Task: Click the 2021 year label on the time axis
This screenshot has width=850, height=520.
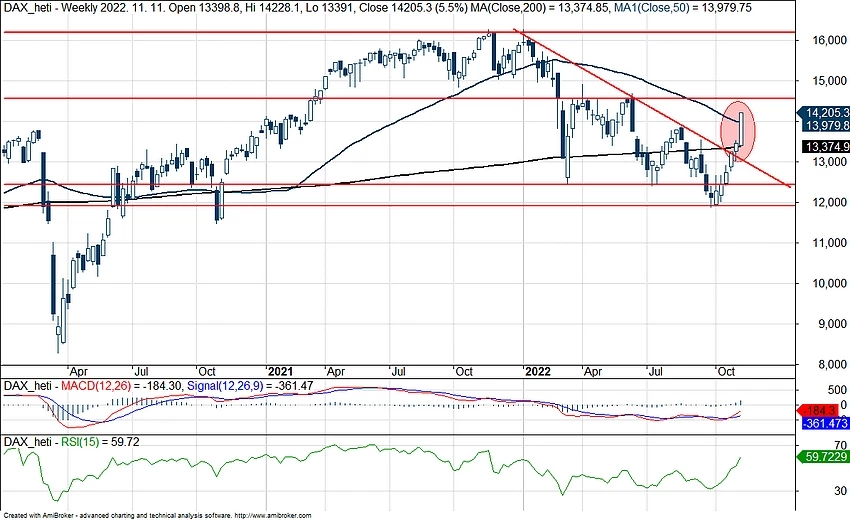Action: coord(281,368)
